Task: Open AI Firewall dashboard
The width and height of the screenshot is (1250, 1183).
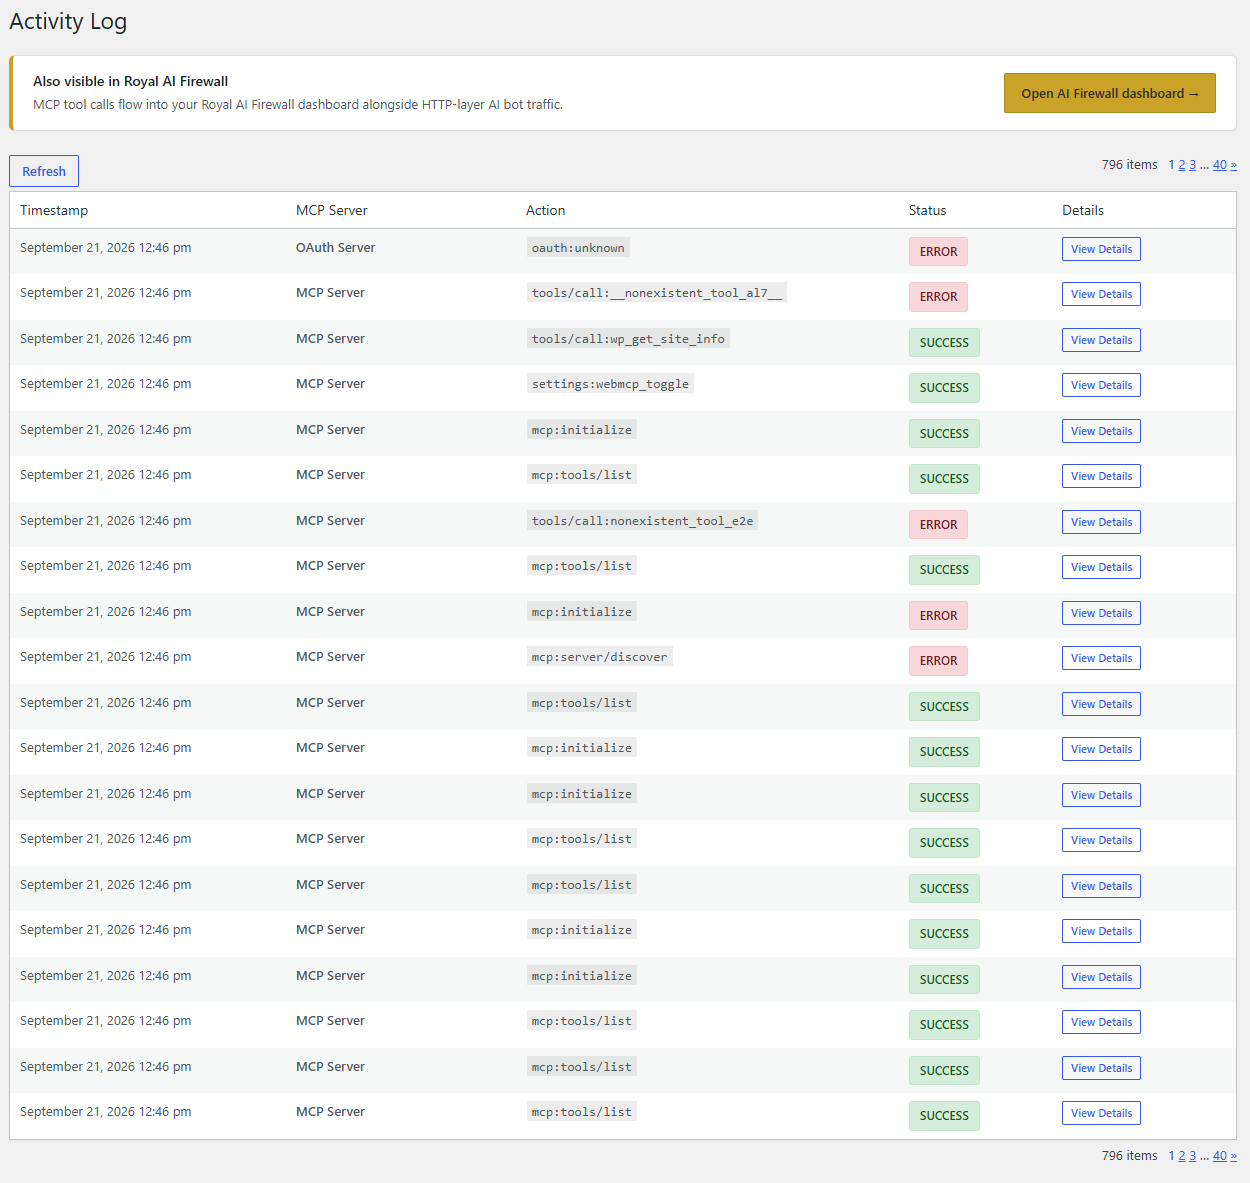Action: point(1110,93)
